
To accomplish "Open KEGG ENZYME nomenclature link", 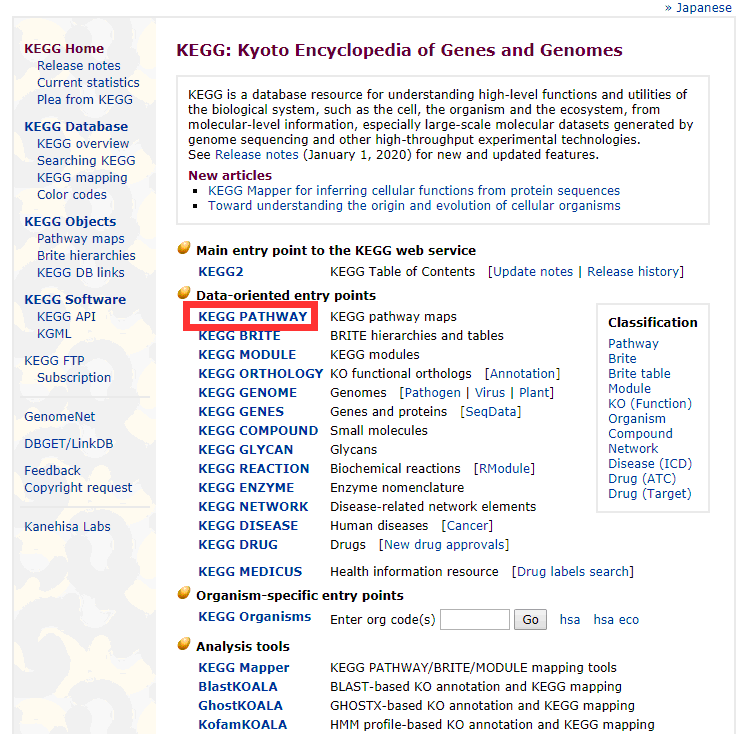I will coord(246,488).
